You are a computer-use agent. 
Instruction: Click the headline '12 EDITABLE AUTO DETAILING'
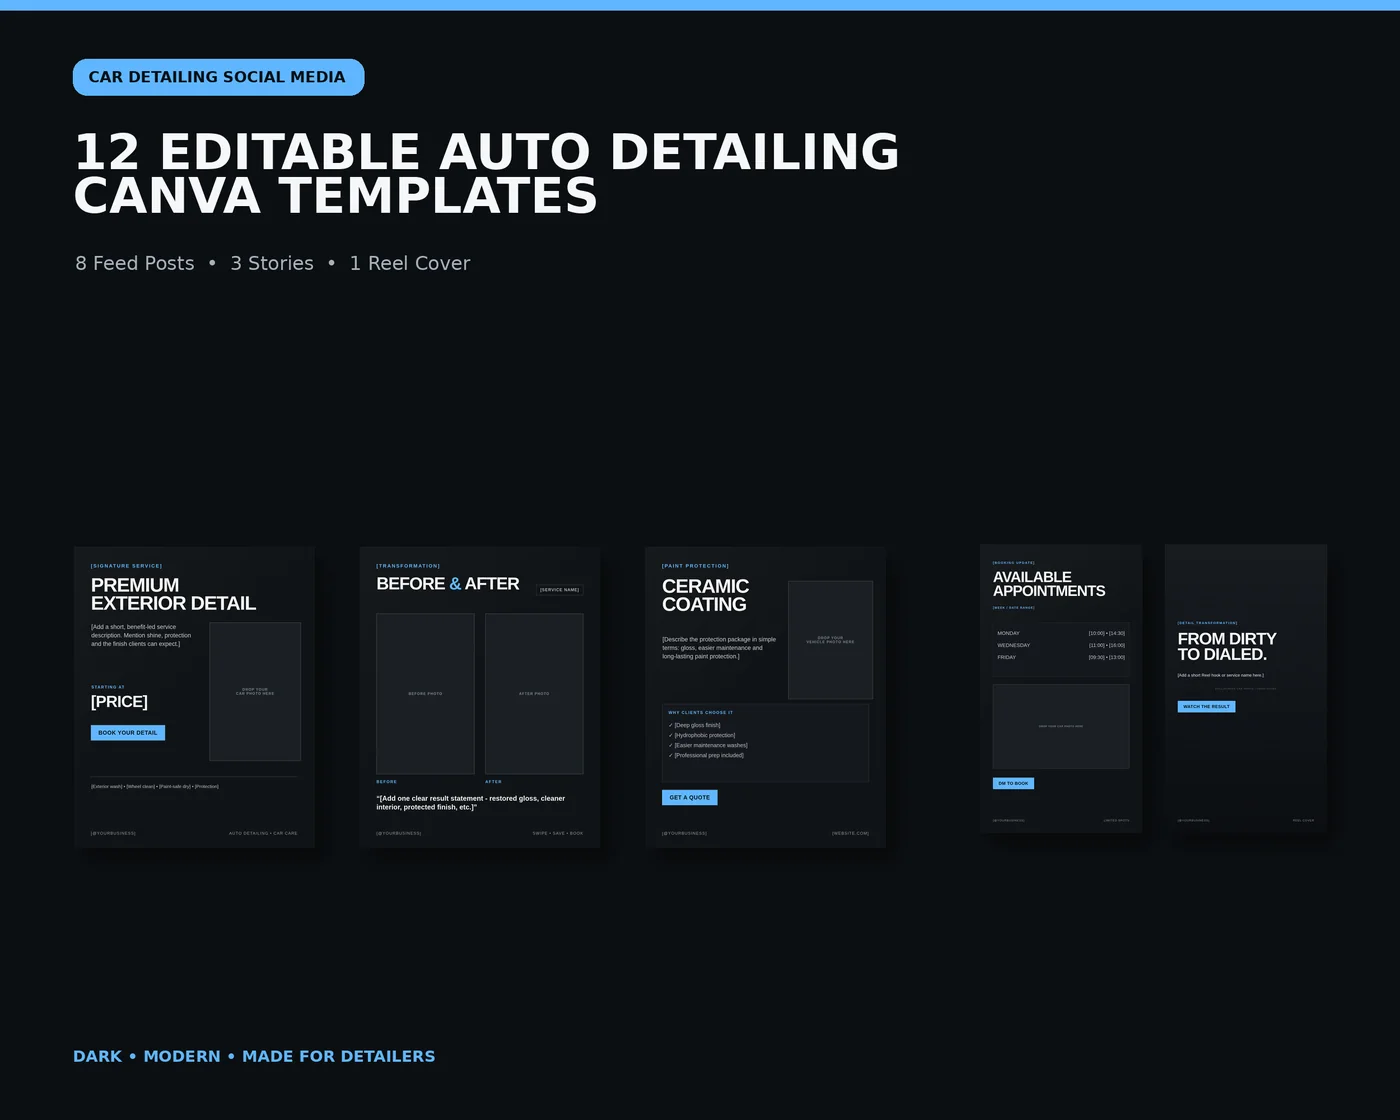coord(487,152)
